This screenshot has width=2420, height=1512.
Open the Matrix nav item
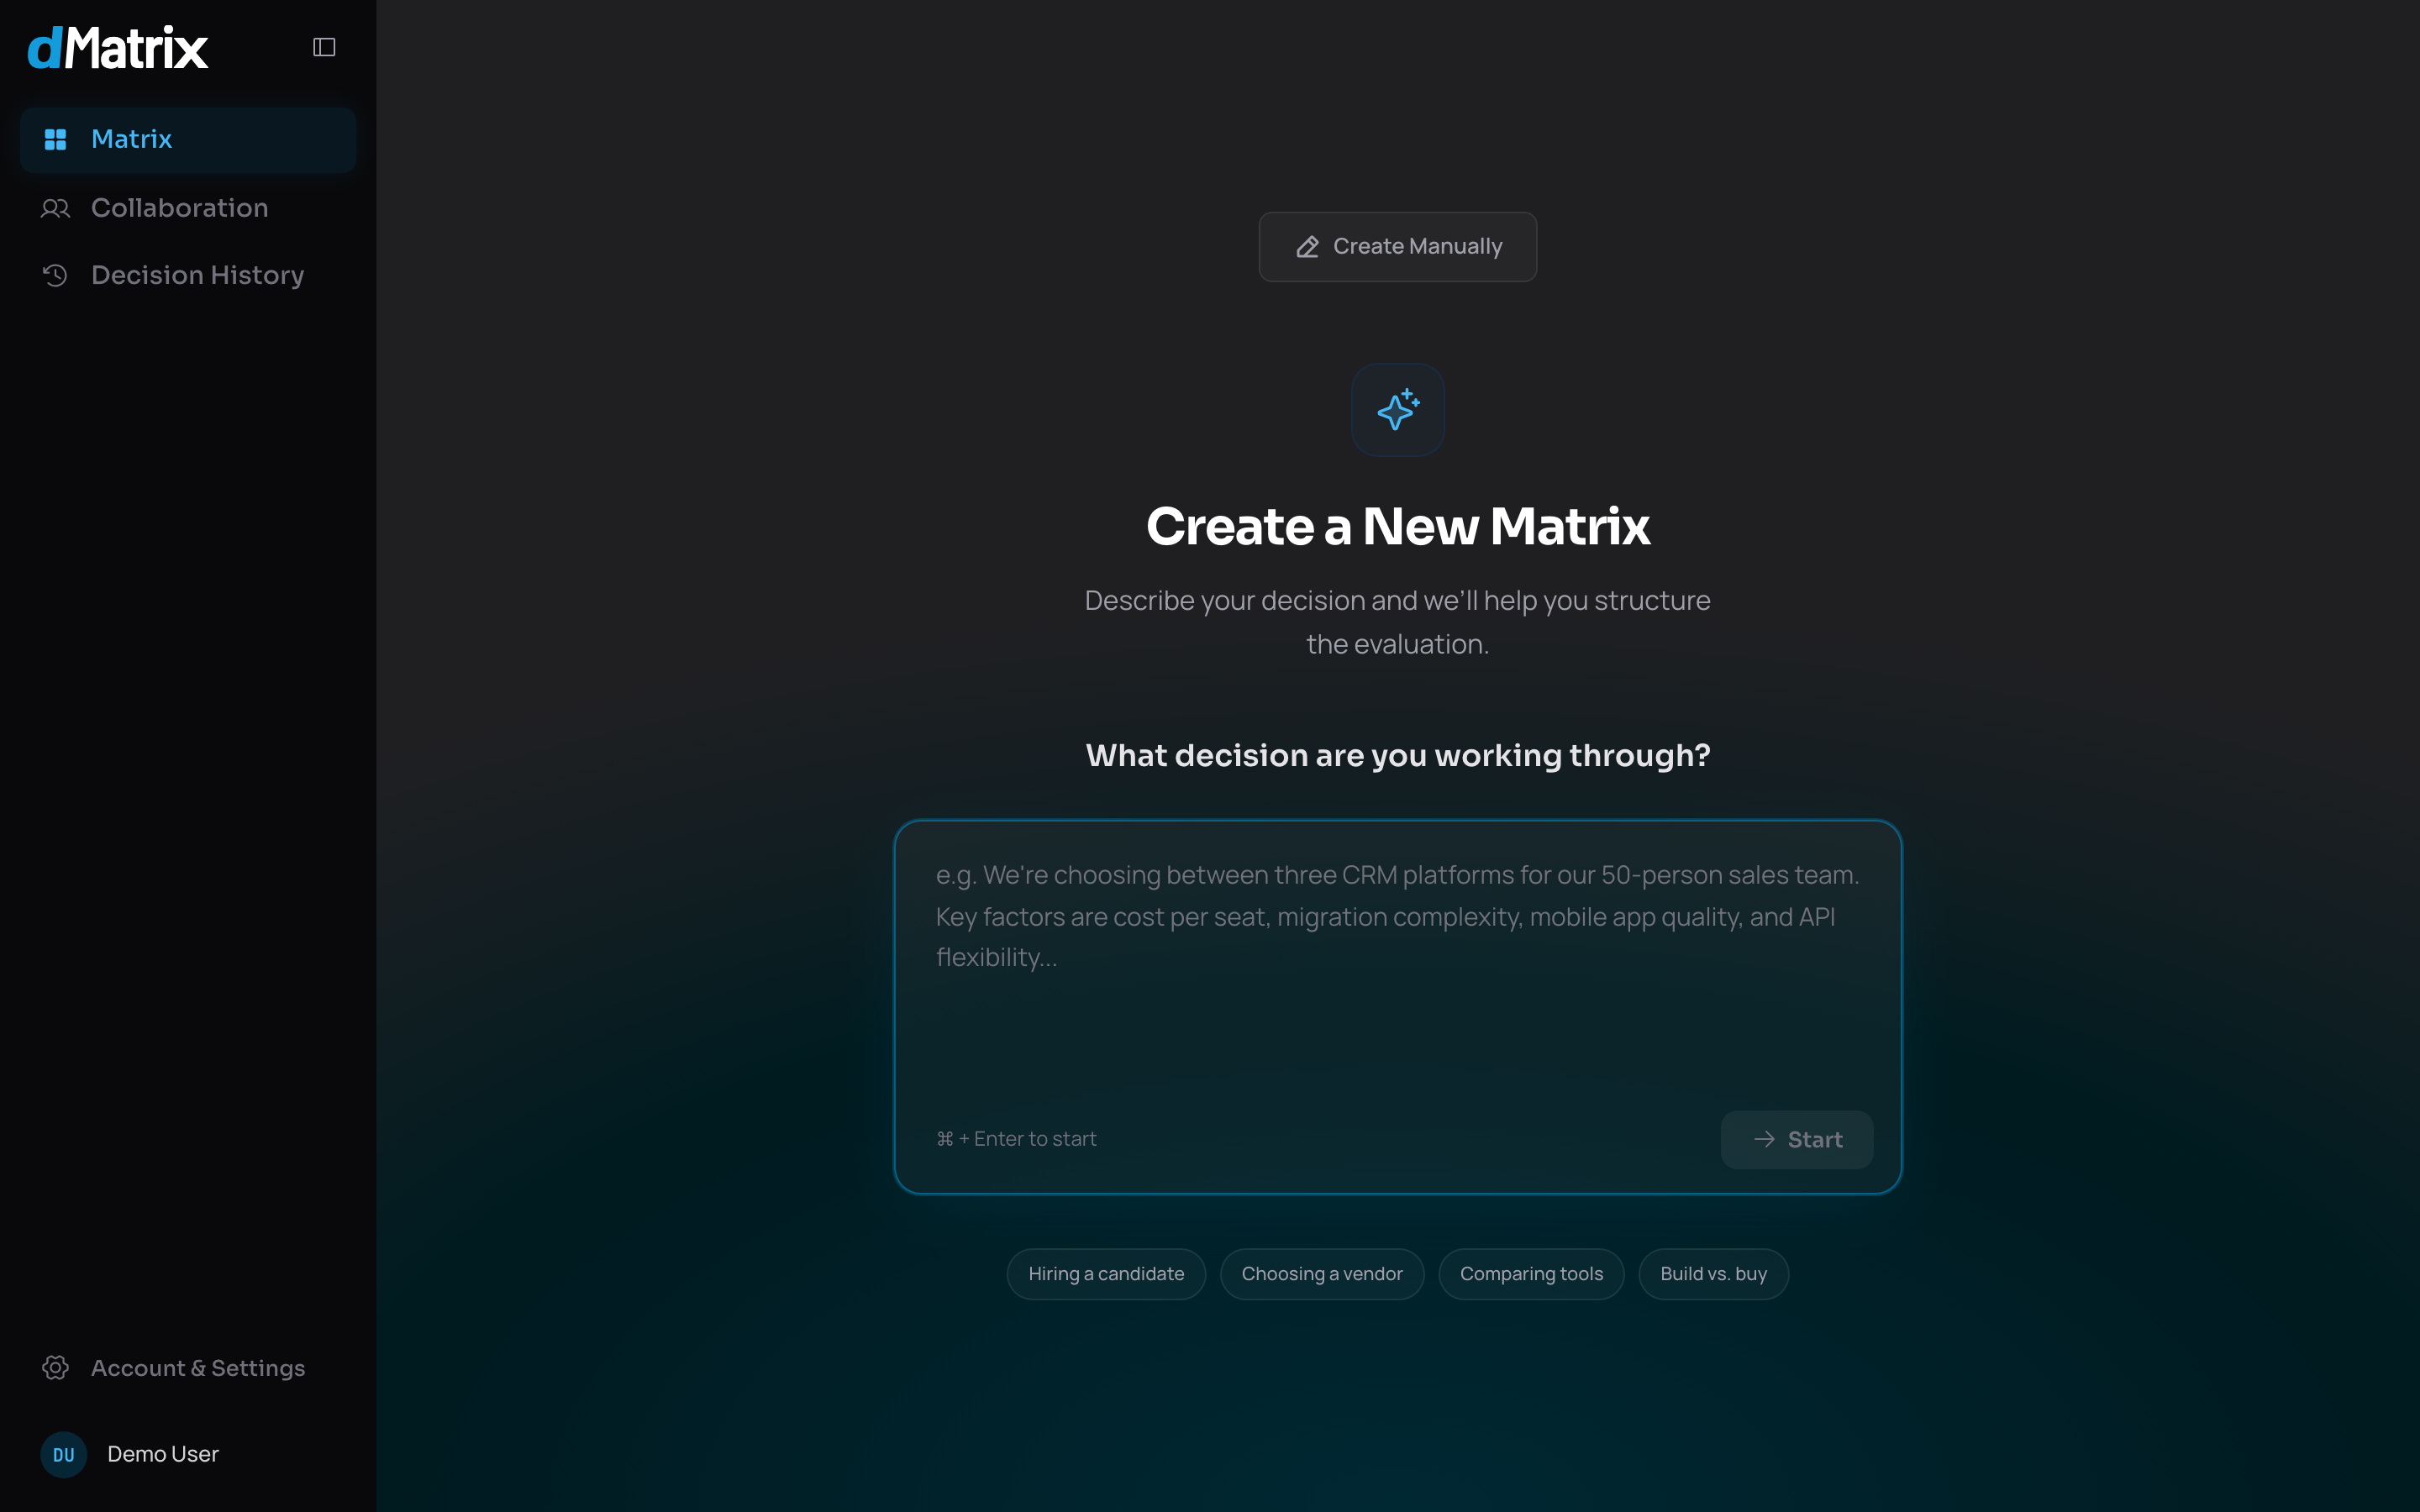(188, 139)
